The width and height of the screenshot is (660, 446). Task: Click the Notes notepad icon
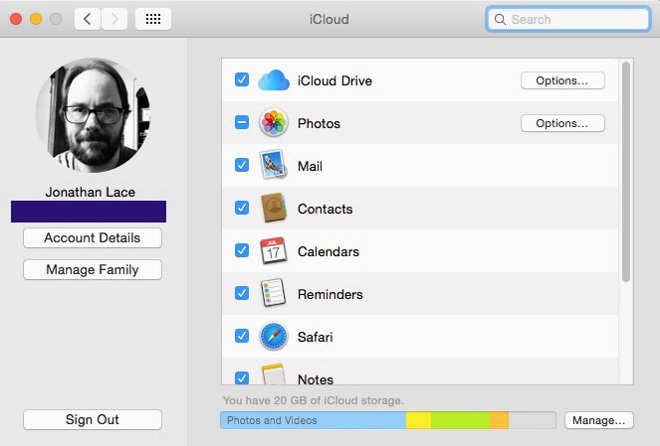coord(274,374)
